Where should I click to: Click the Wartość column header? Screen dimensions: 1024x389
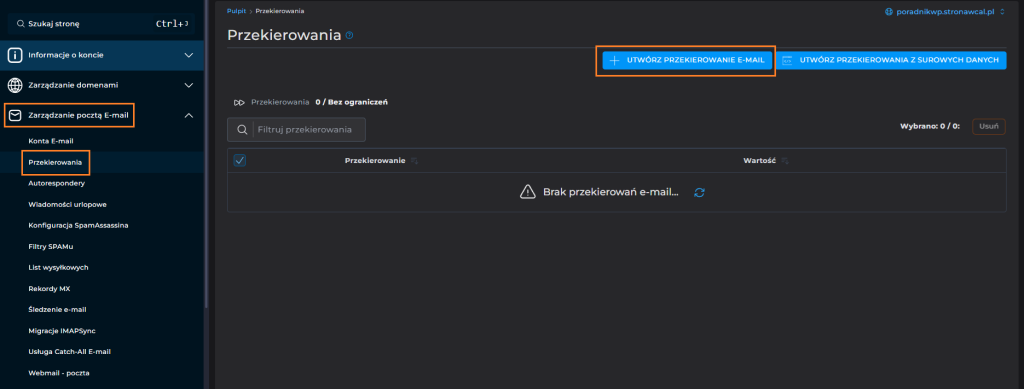pyautogui.click(x=759, y=161)
